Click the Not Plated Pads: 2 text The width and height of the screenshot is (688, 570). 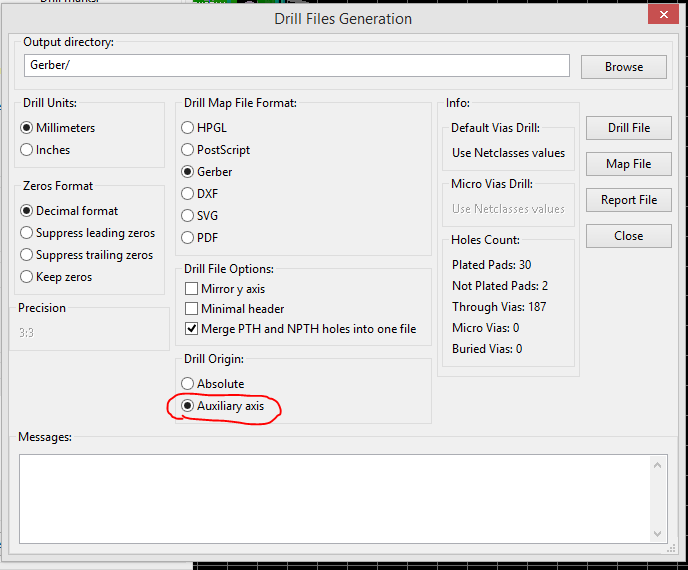(x=500, y=286)
